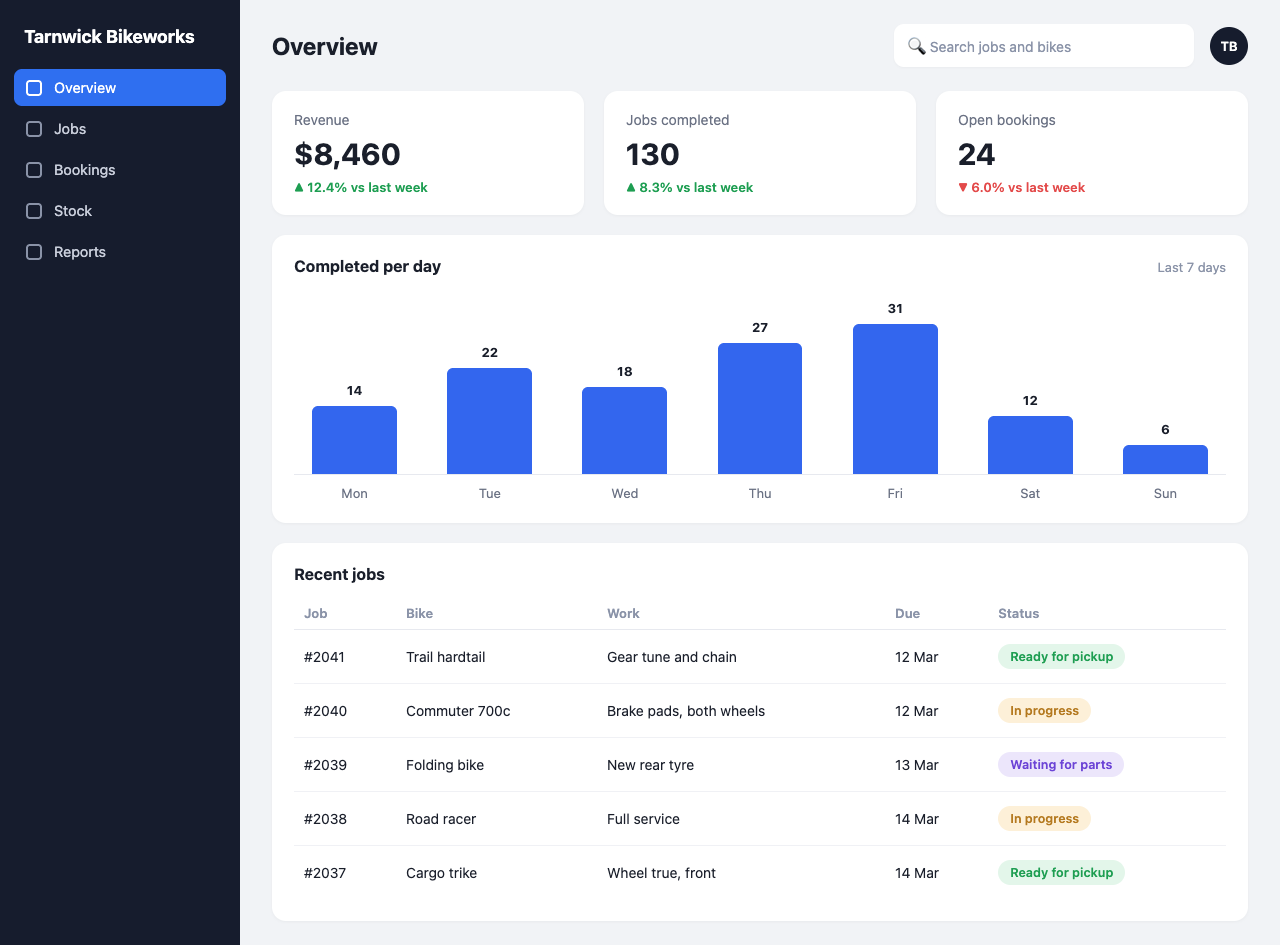Click job number #2037
The image size is (1280, 945).
click(x=325, y=873)
